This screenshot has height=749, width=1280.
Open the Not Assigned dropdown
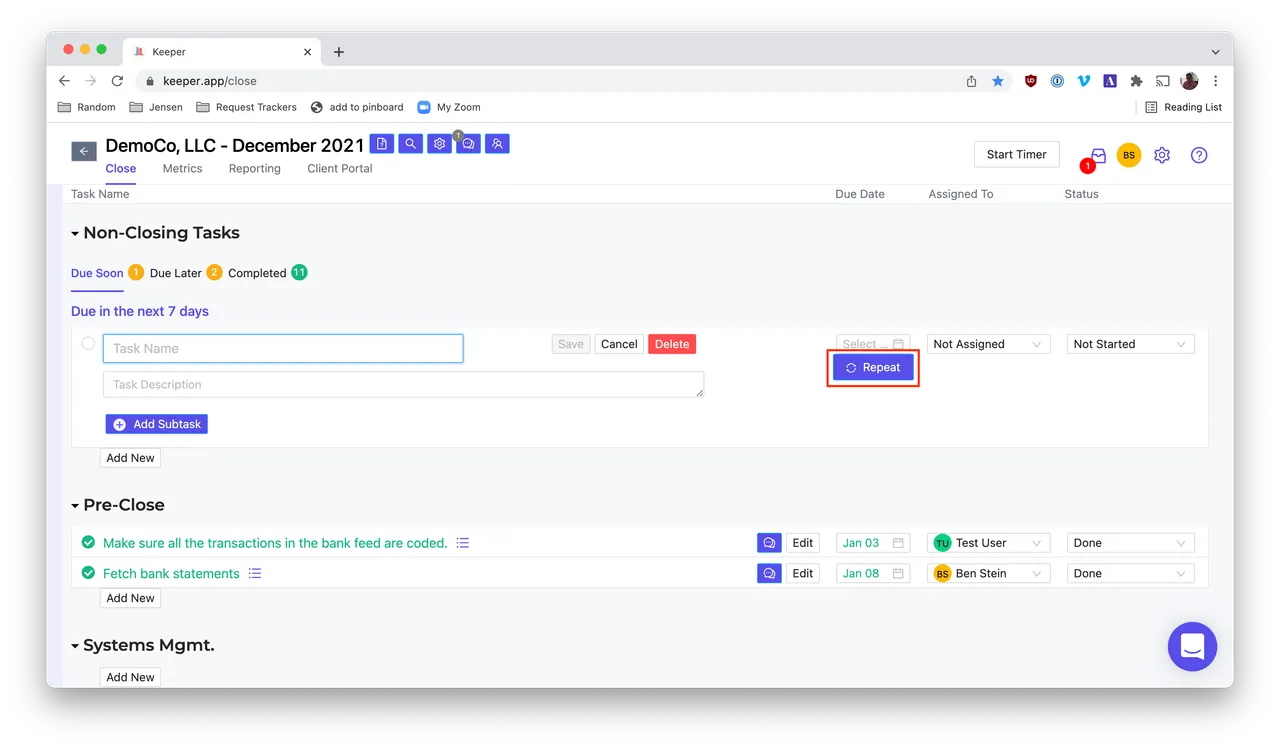[x=988, y=343]
